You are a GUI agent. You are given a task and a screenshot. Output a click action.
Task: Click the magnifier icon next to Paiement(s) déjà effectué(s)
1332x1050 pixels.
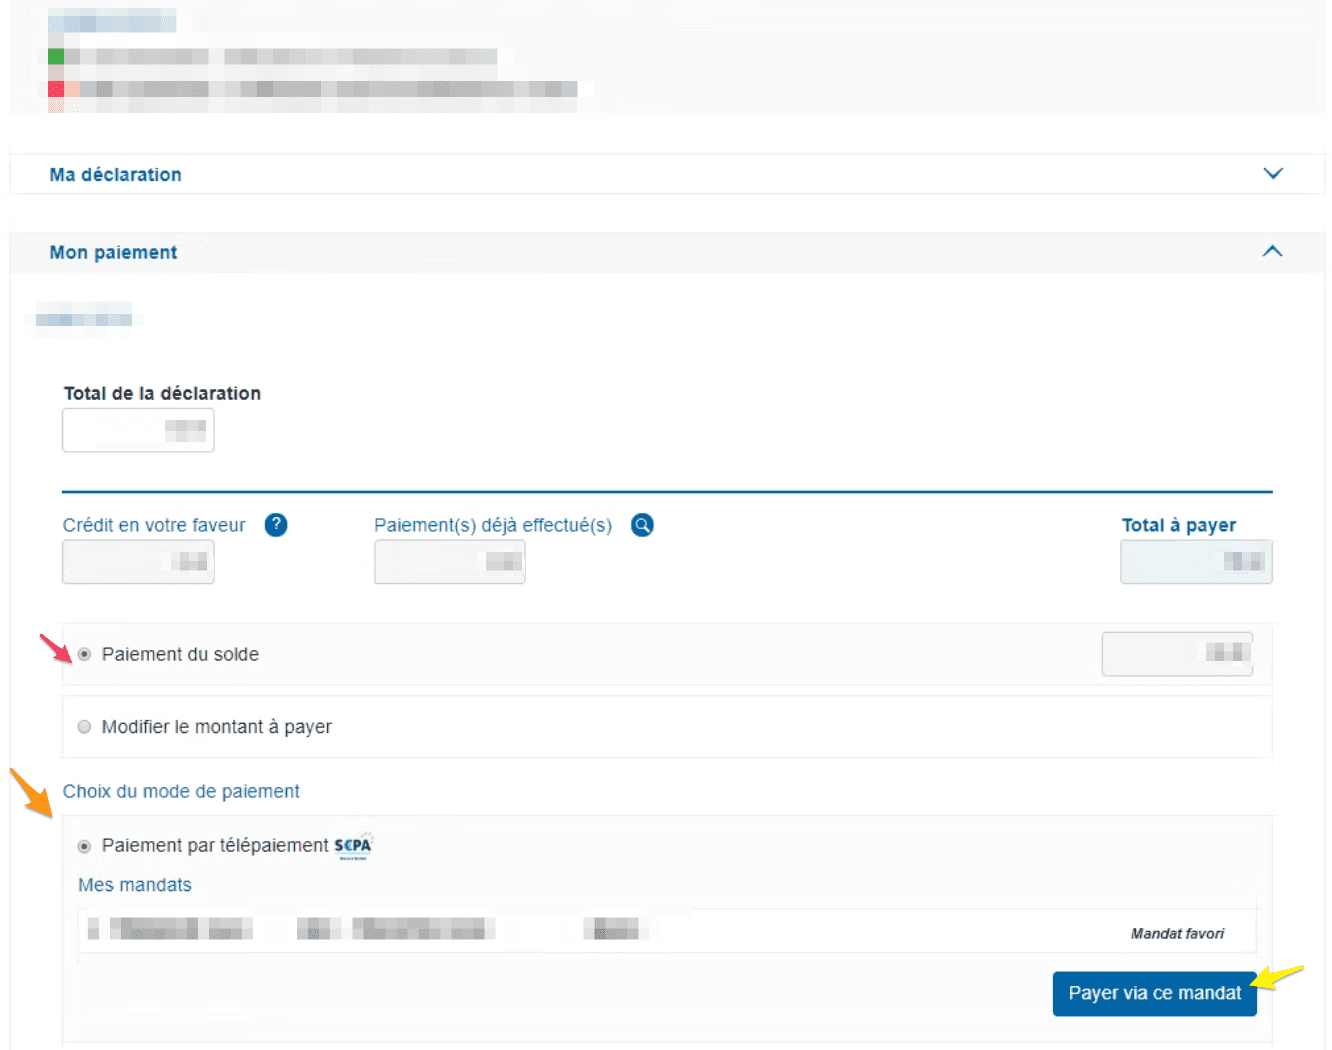[642, 525]
